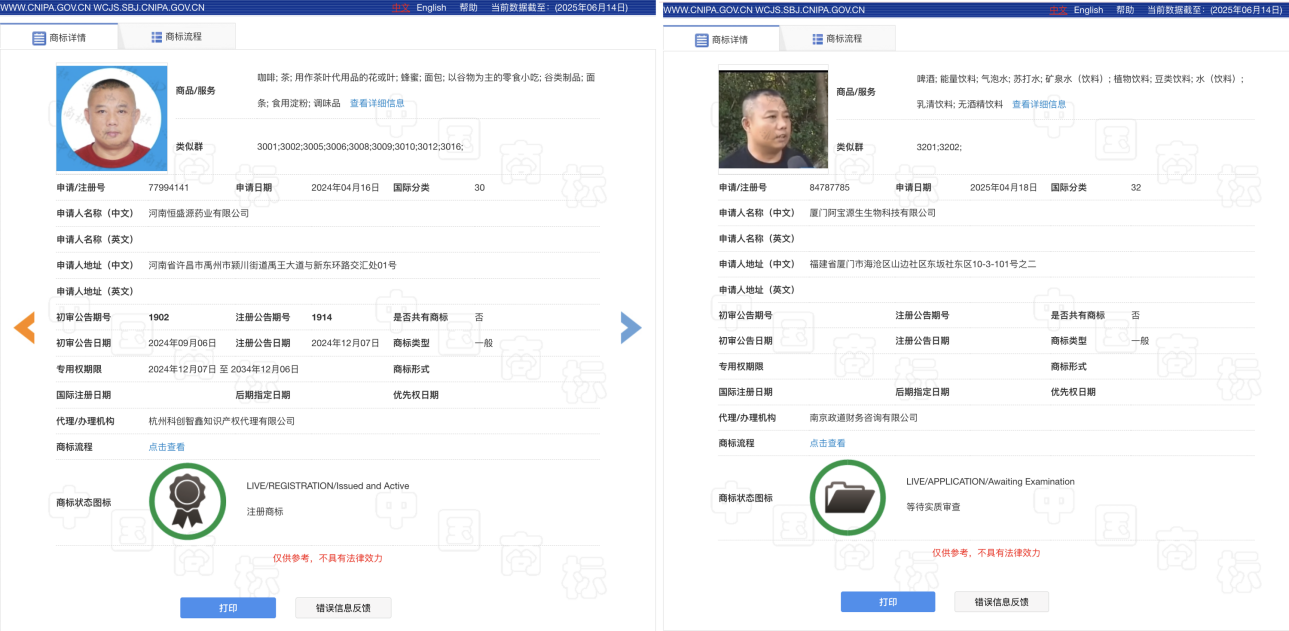Click 点击查看 link for 河南恒盛源药业 trademark

167,447
